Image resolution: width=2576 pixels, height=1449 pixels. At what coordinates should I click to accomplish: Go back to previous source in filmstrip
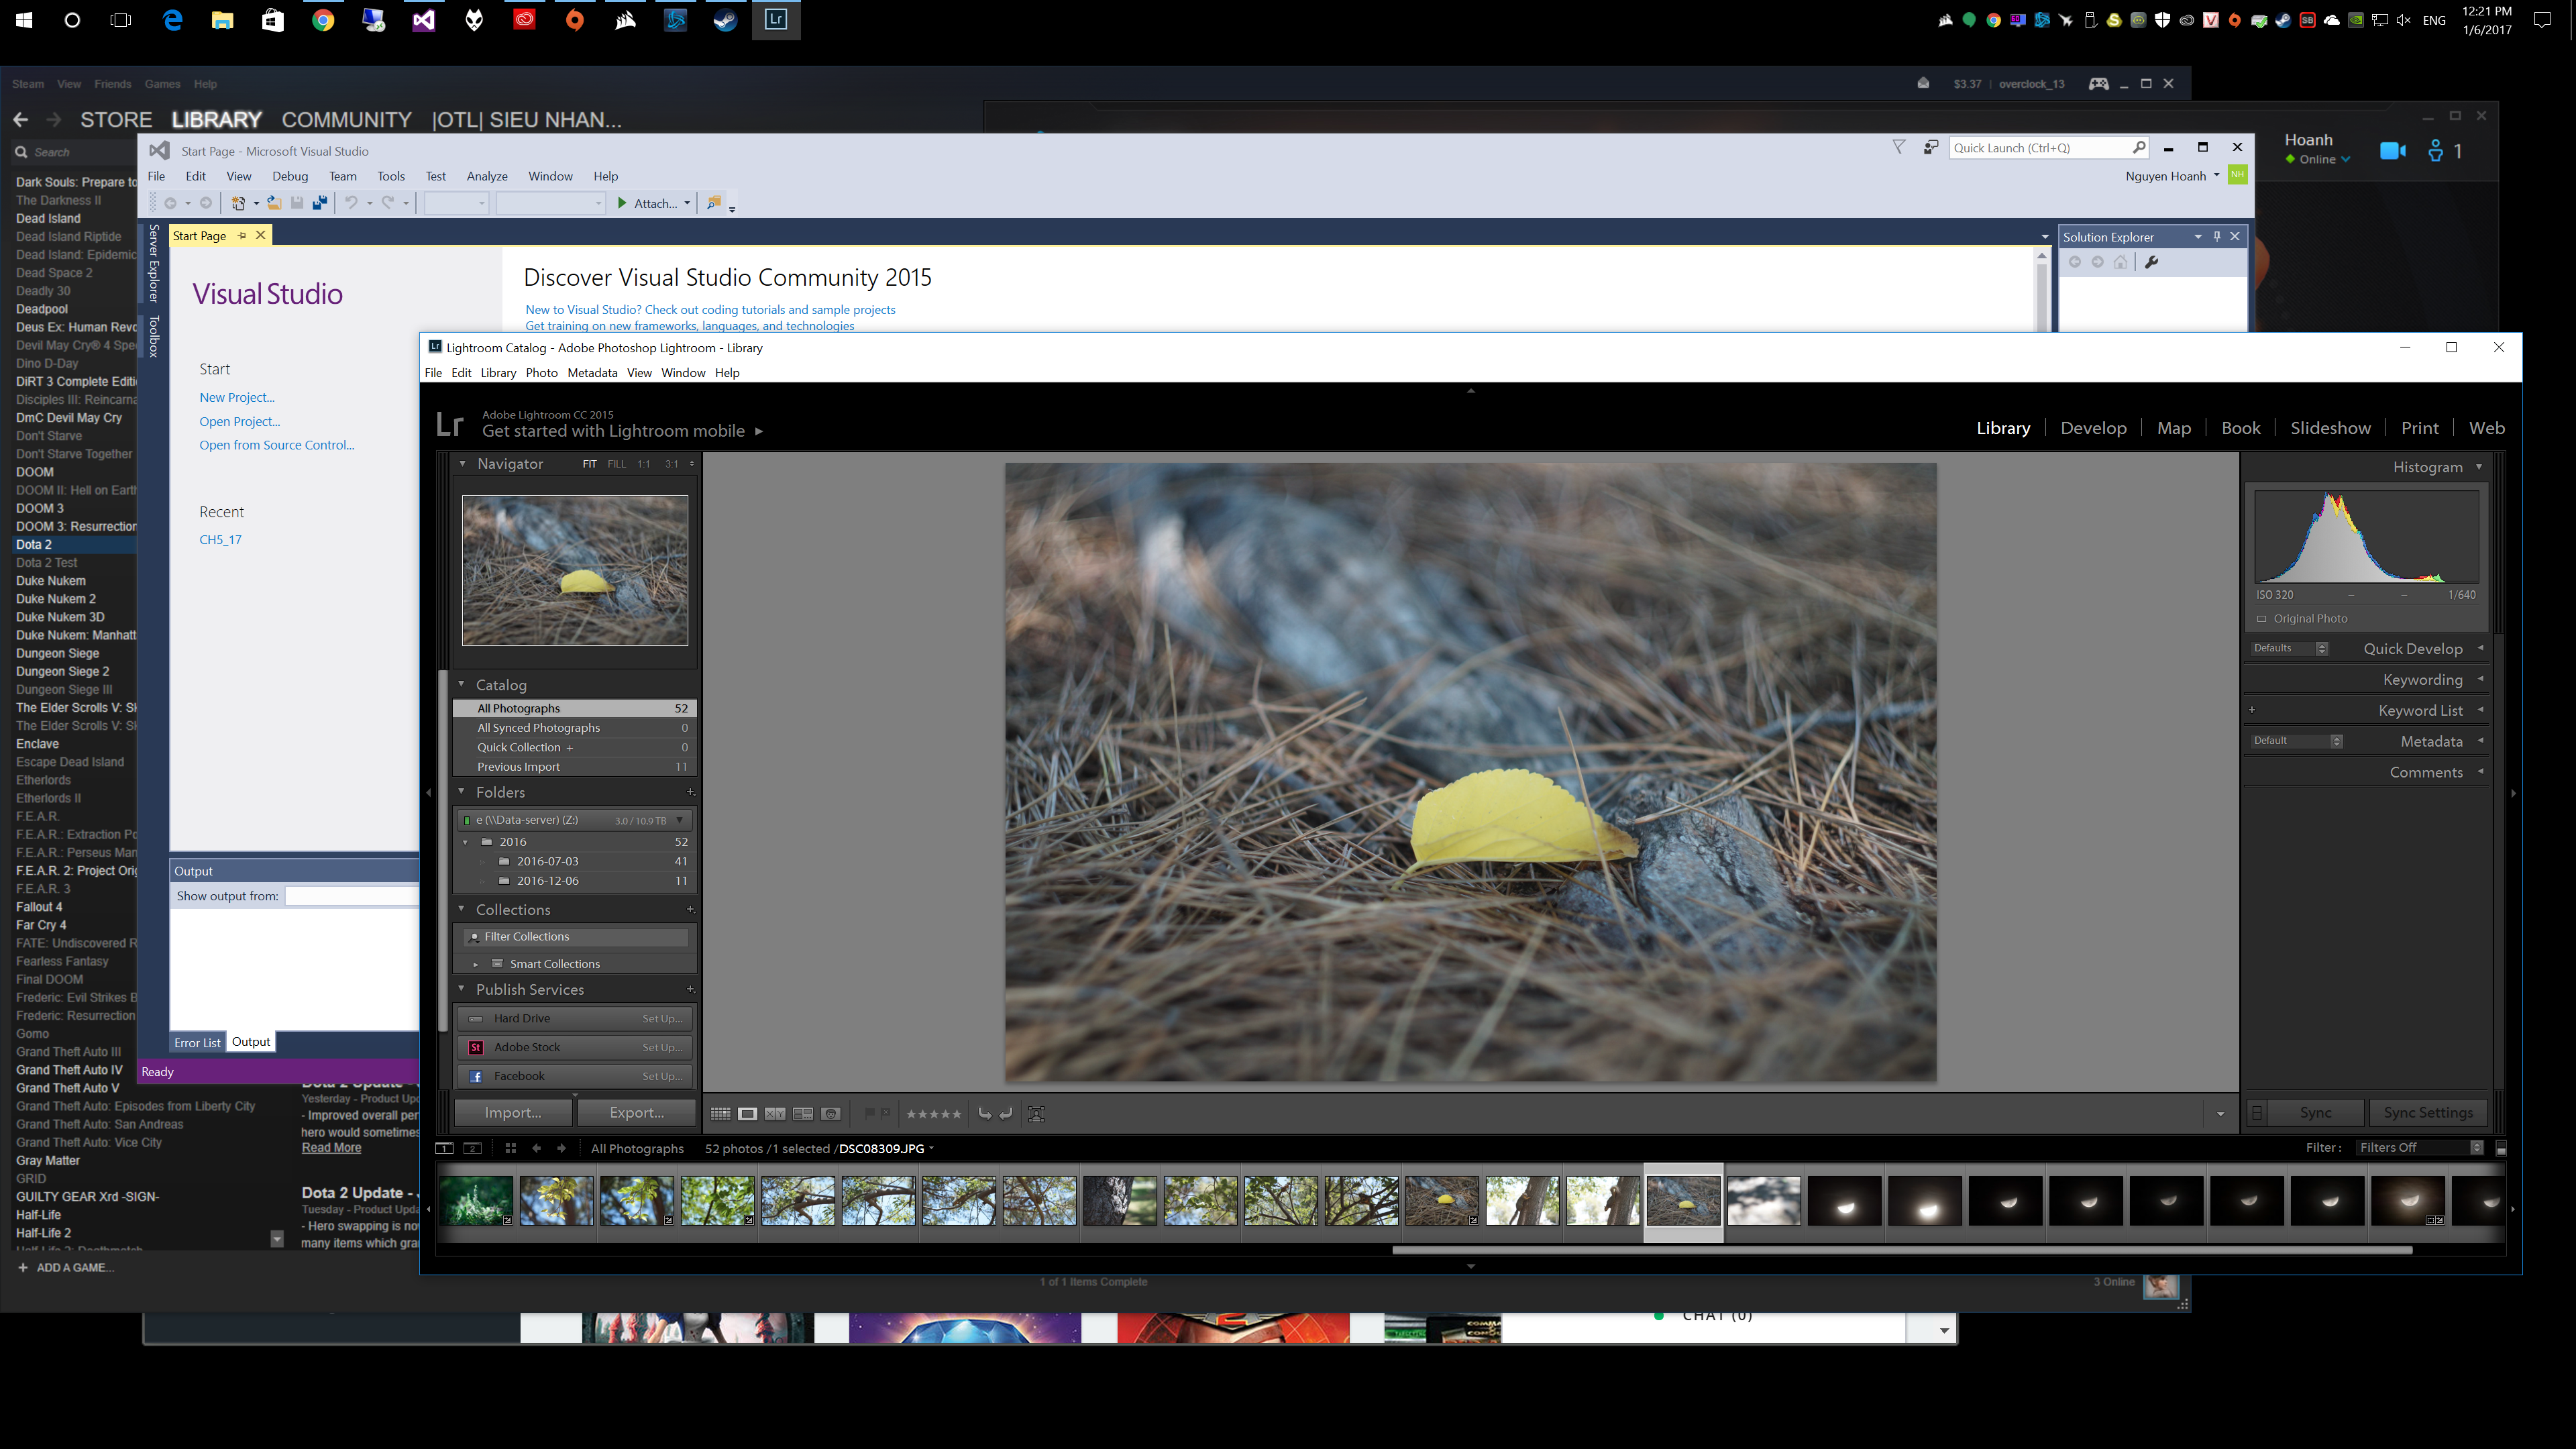point(537,1149)
